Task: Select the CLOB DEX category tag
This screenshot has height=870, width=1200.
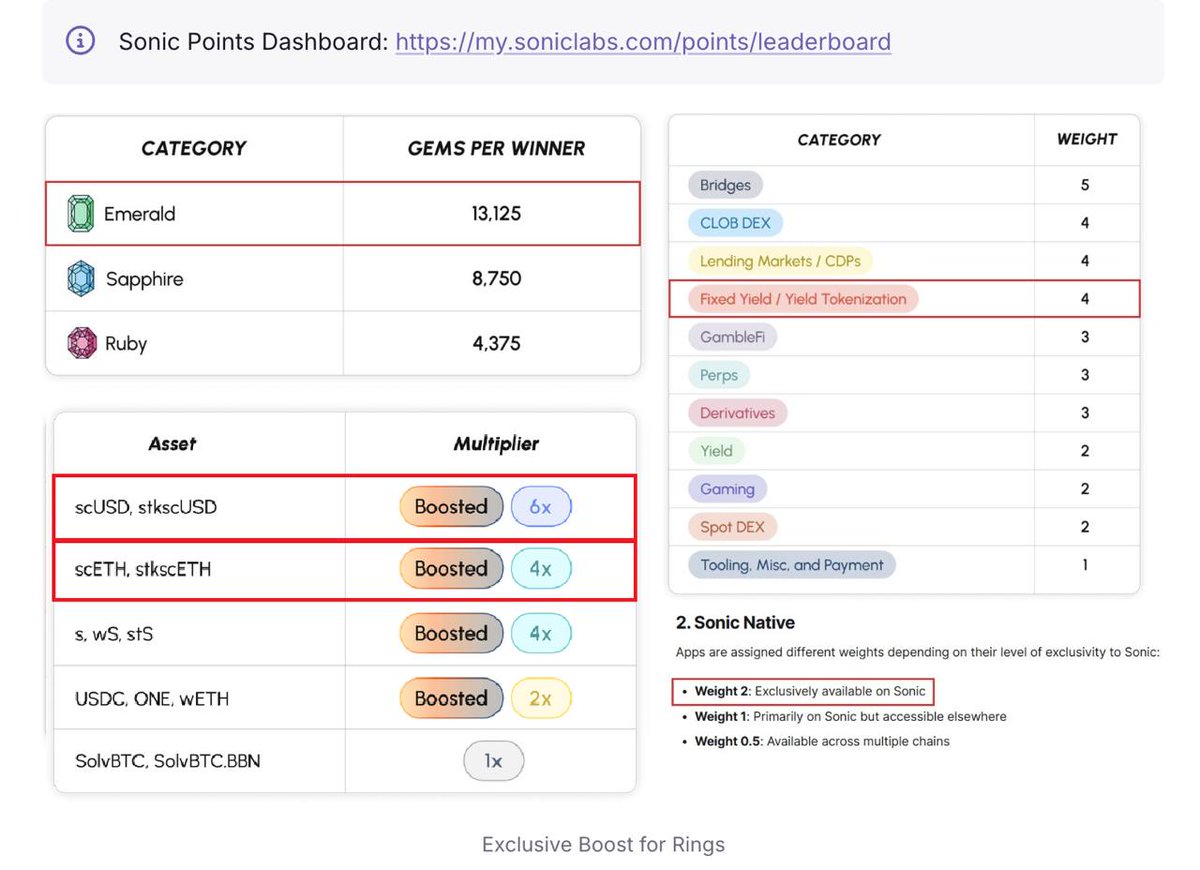Action: [735, 223]
